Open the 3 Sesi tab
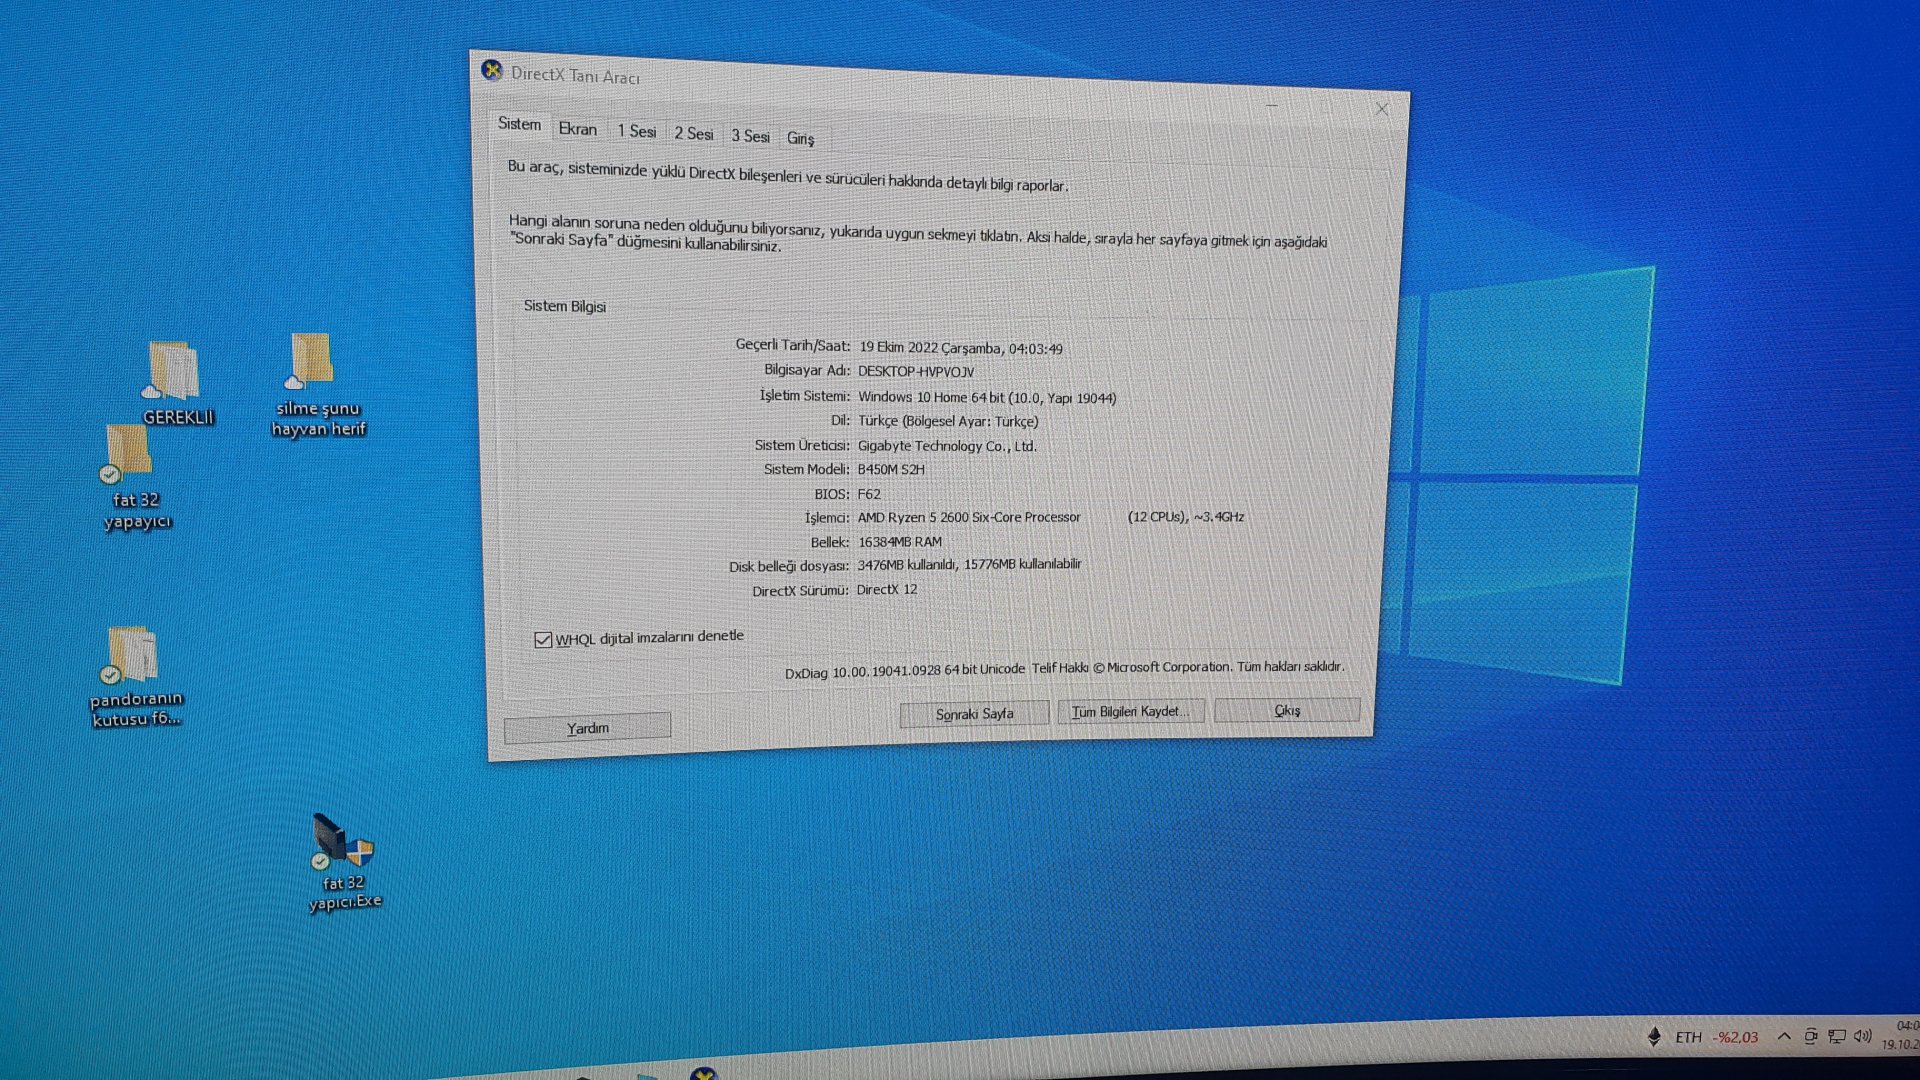This screenshot has width=1920, height=1080. pos(750,136)
